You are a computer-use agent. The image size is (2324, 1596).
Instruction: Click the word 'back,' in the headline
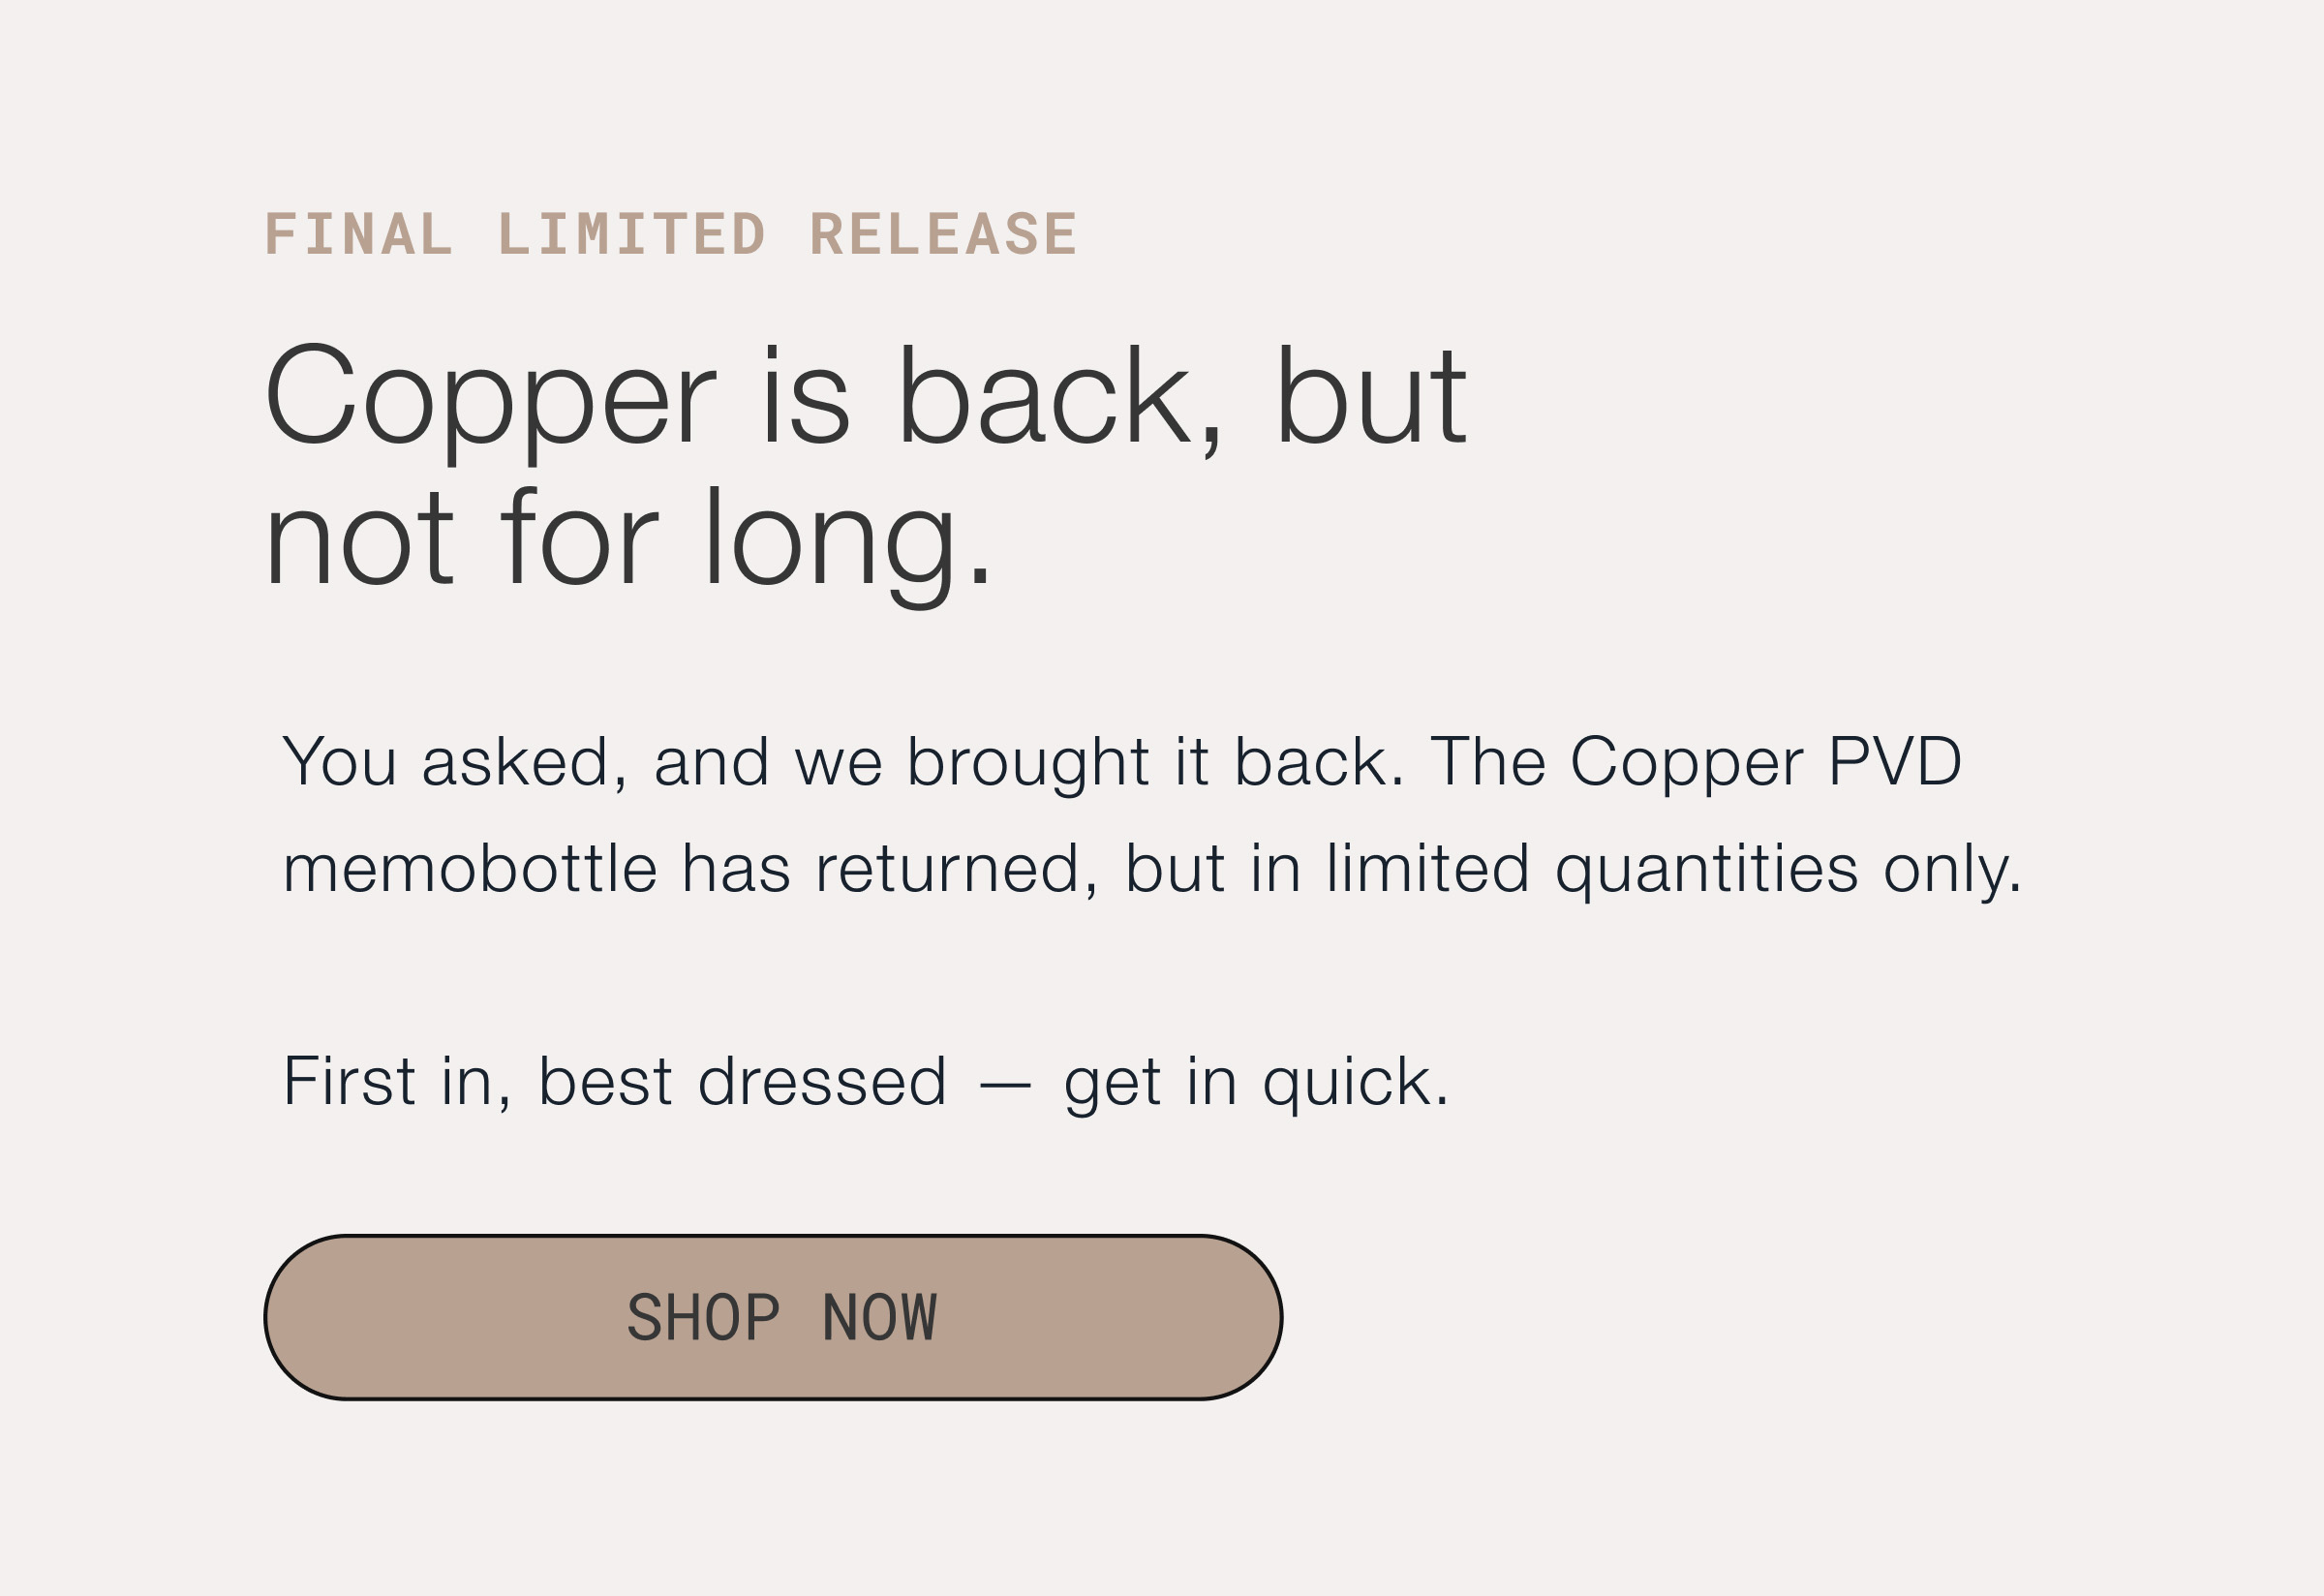point(1060,400)
